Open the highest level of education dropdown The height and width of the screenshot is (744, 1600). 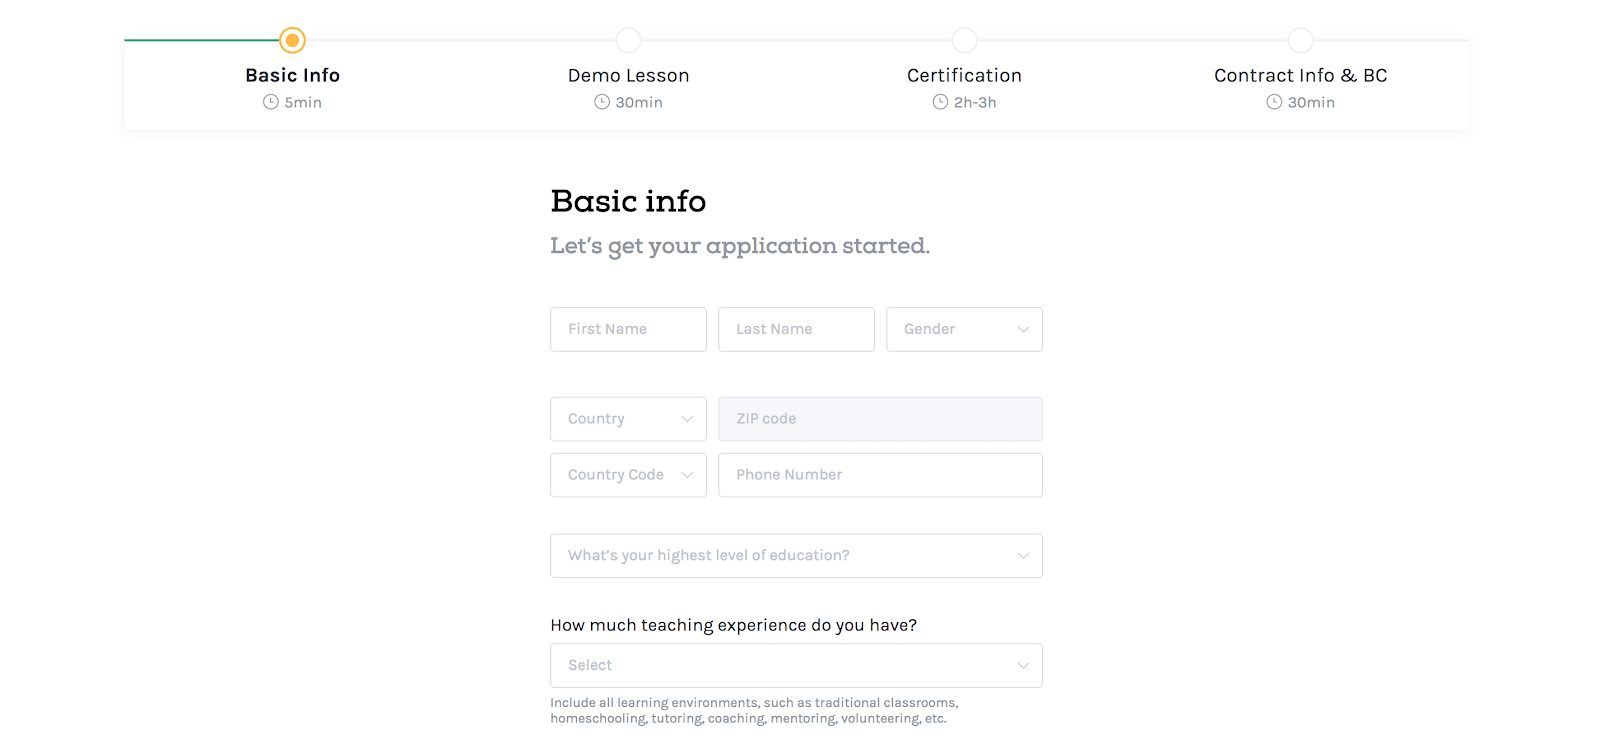click(796, 556)
